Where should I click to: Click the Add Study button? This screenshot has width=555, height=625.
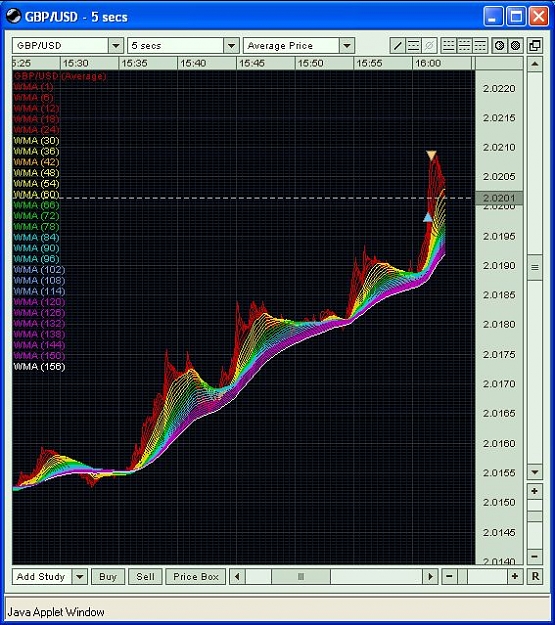42,576
